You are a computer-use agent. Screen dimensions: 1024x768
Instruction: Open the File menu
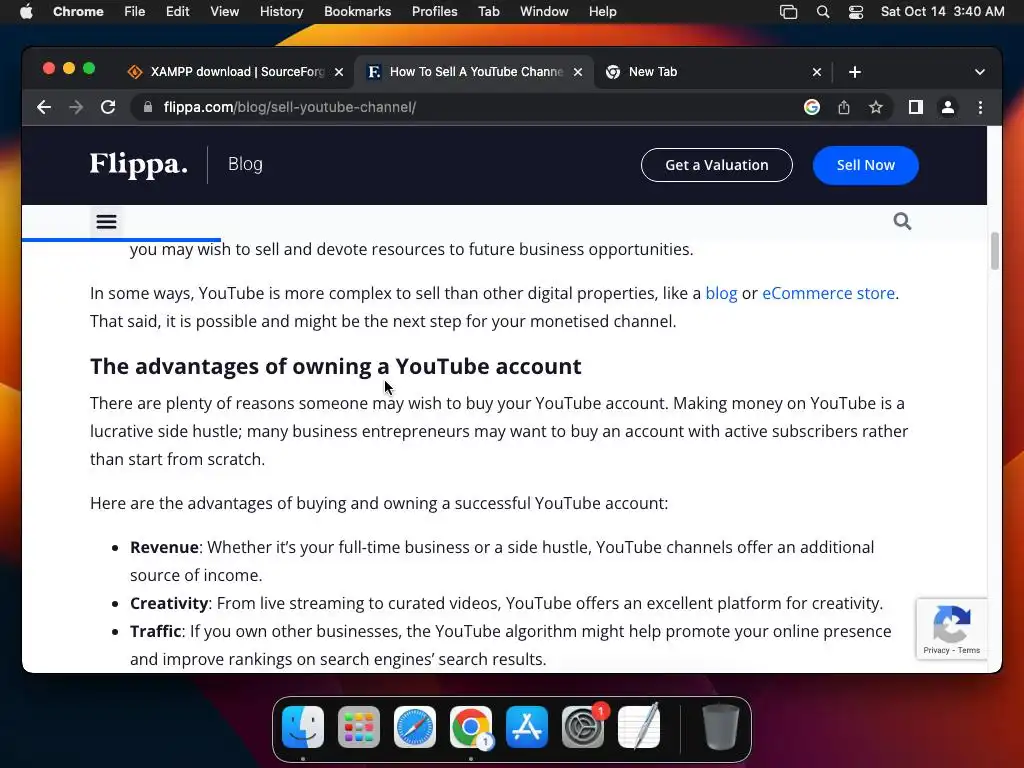pyautogui.click(x=135, y=12)
